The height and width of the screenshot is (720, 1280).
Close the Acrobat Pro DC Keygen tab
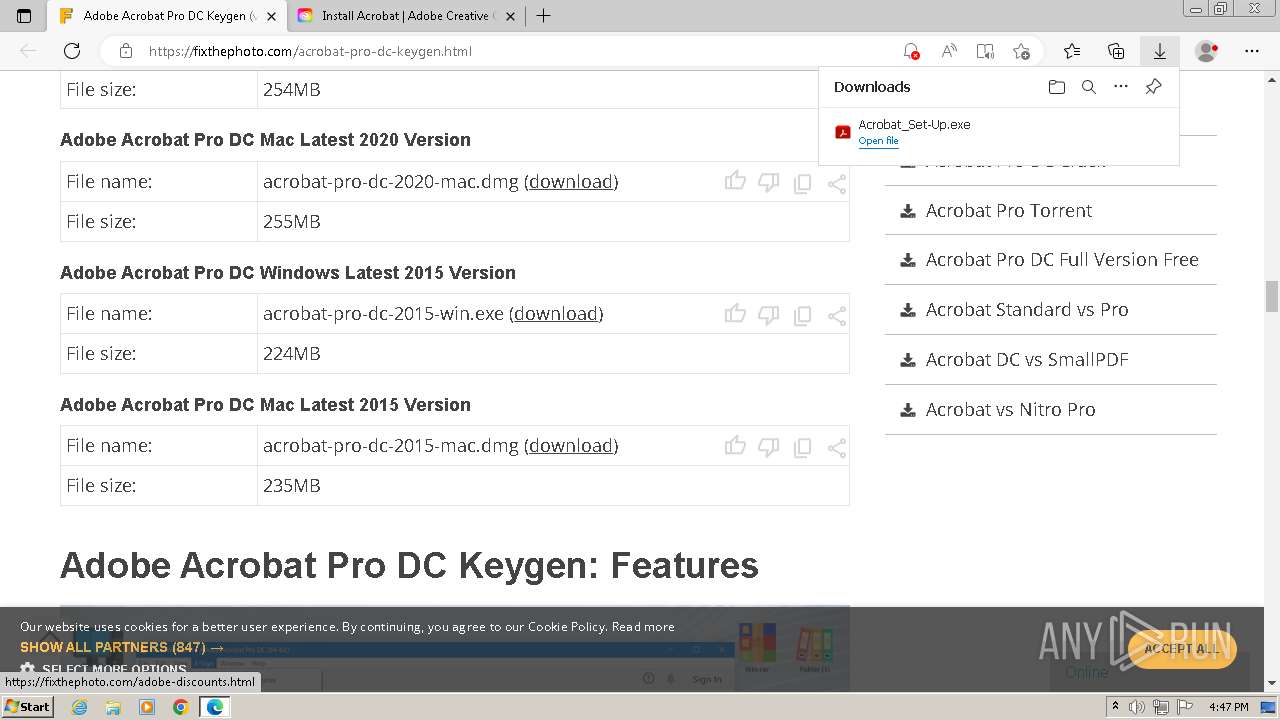tap(271, 16)
